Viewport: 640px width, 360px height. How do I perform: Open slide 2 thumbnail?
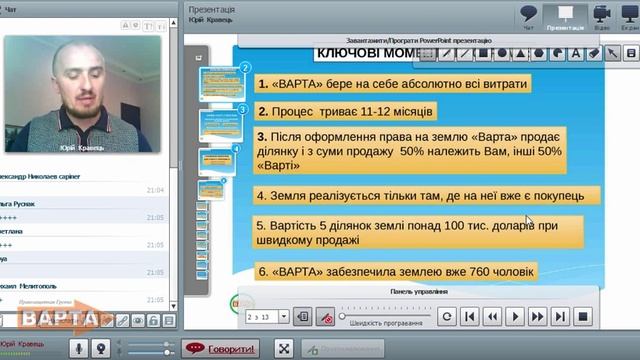coord(222,84)
